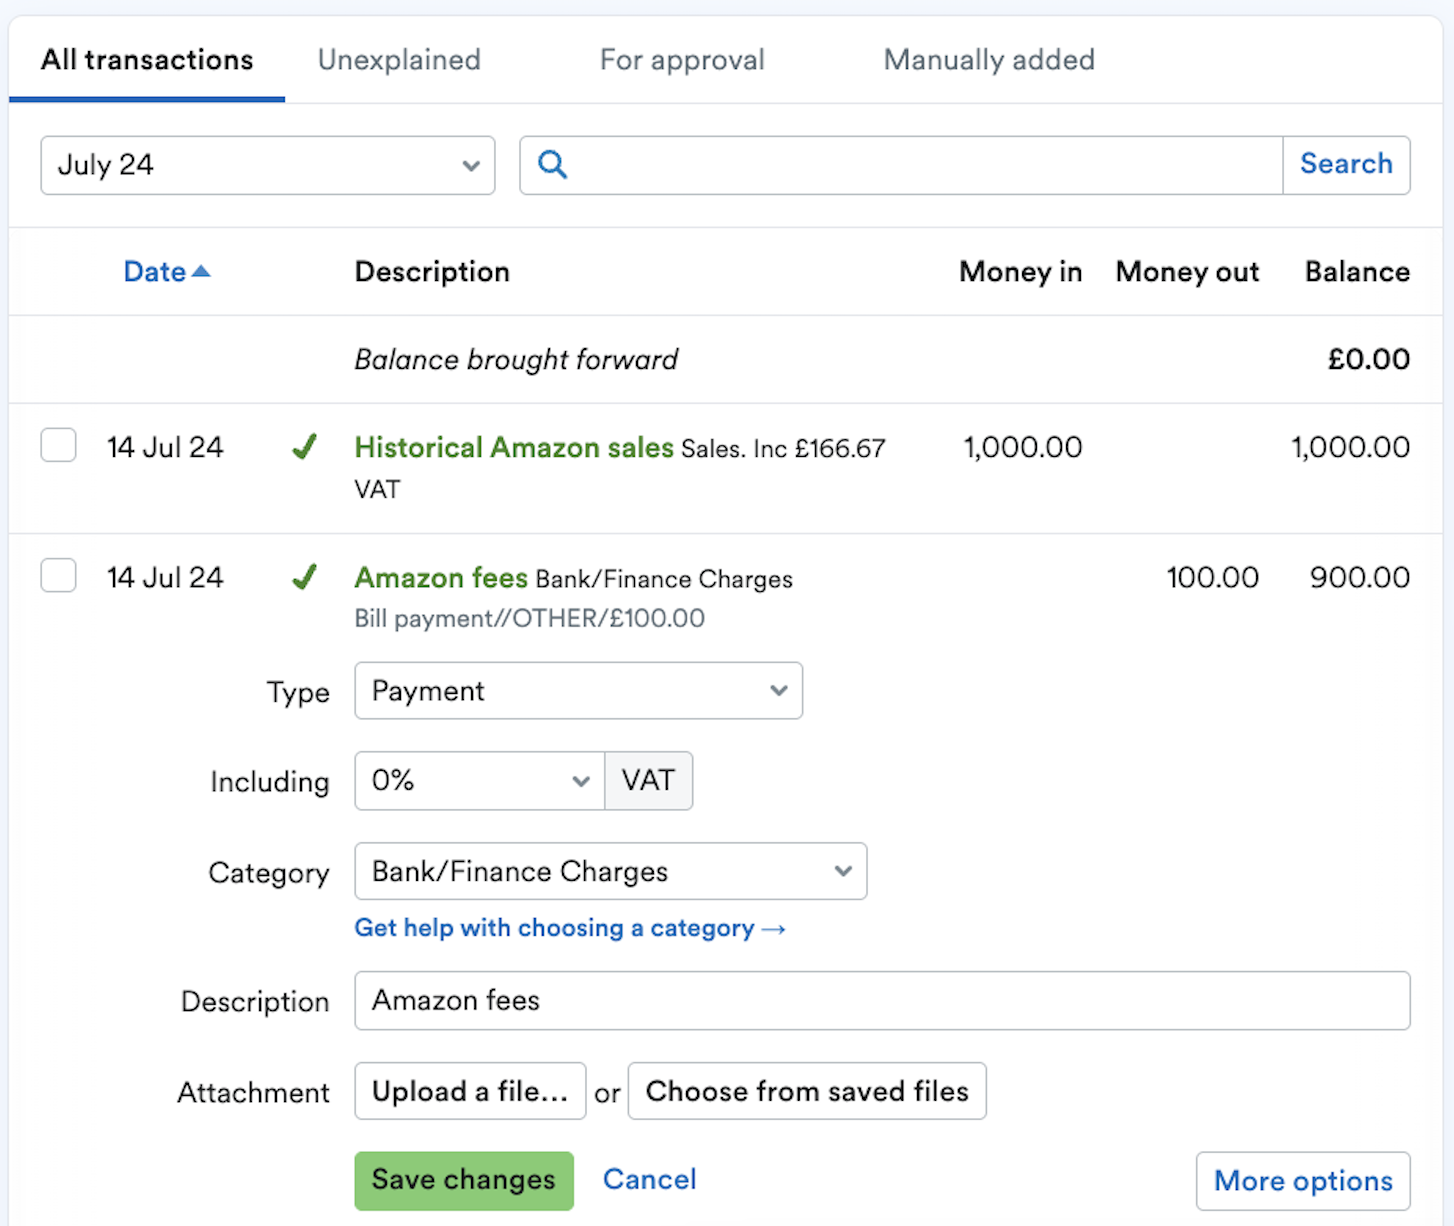Click the Save changes button

[464, 1180]
